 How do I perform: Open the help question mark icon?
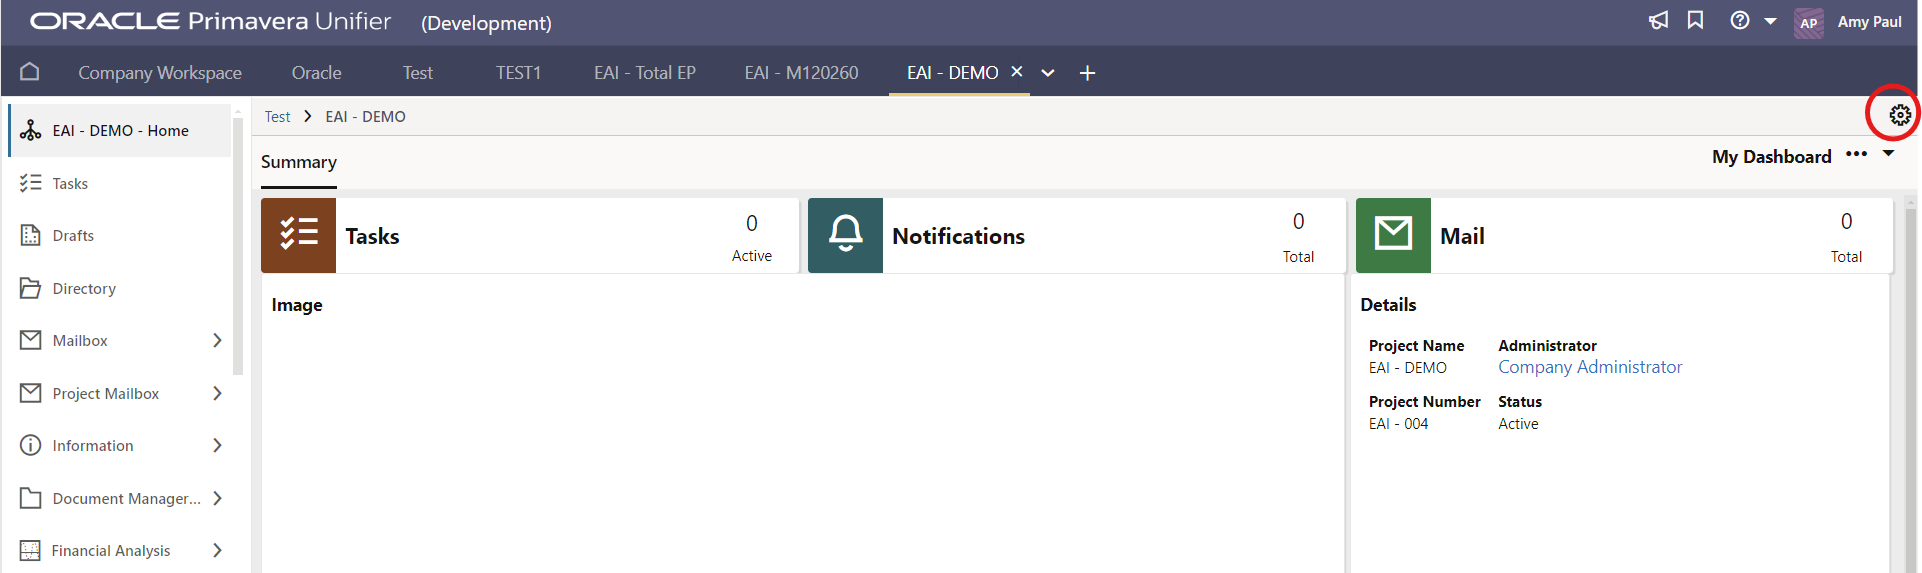click(x=1740, y=21)
